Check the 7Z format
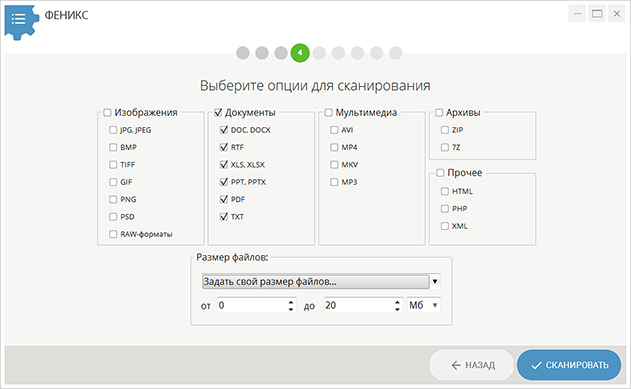Screen dimensions: 631x389 click(445, 147)
